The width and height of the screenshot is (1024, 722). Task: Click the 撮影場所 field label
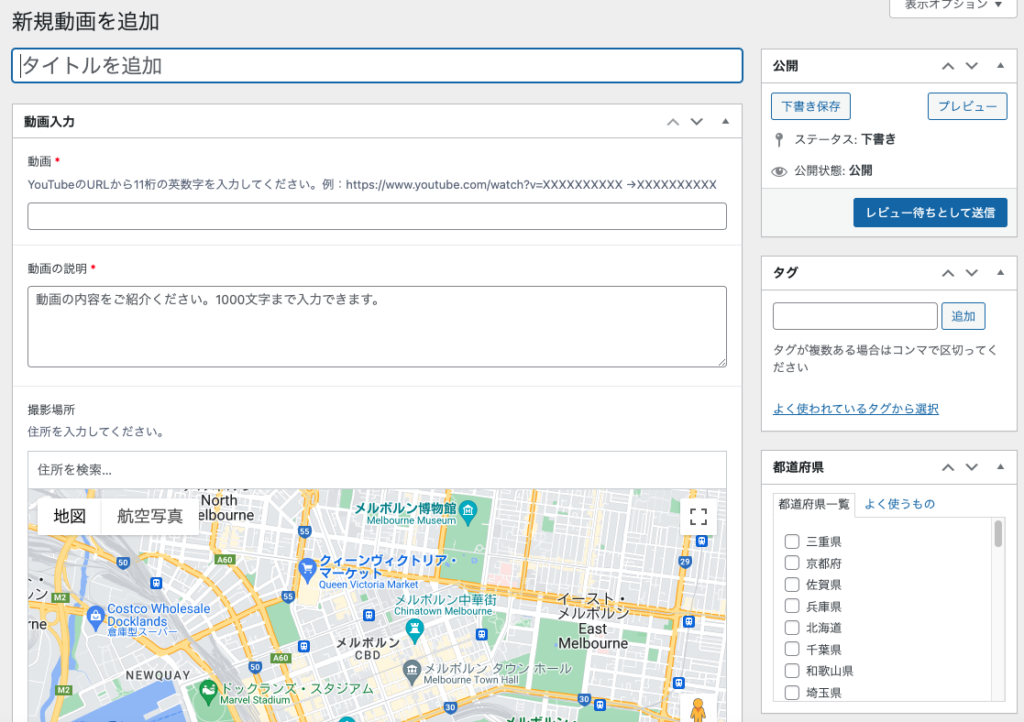[51, 410]
